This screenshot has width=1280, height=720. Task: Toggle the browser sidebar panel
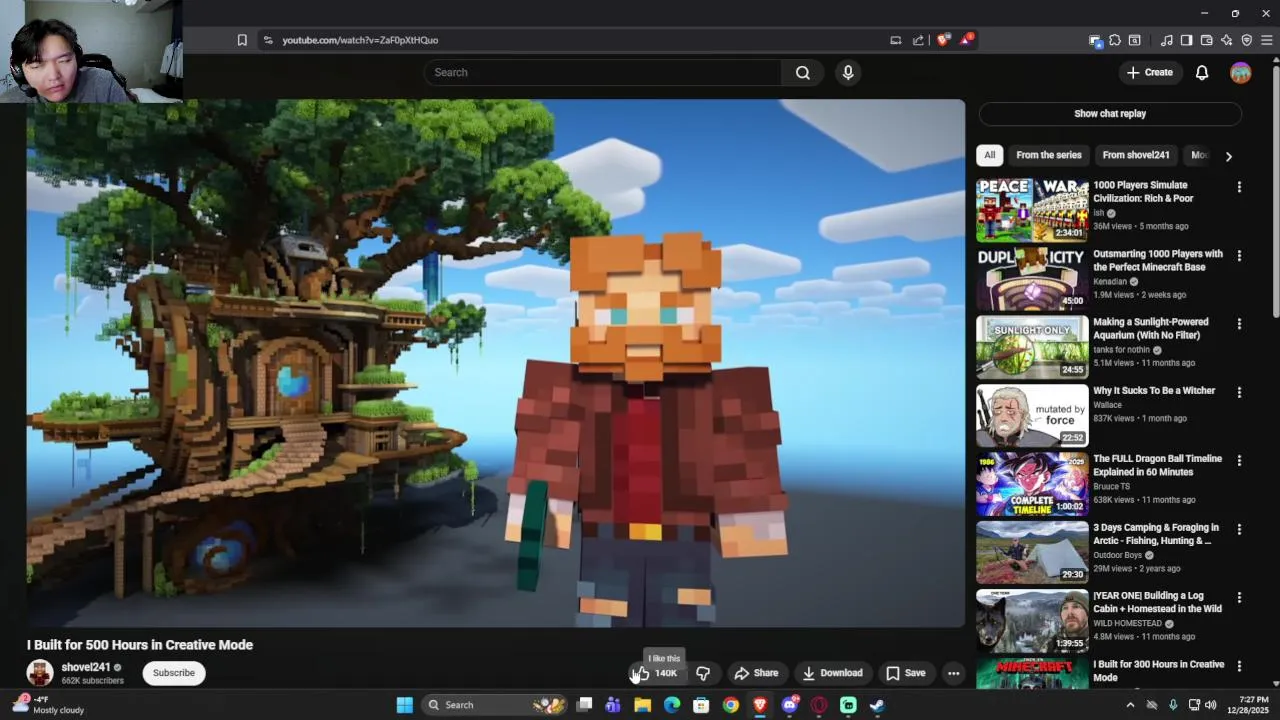[1186, 40]
